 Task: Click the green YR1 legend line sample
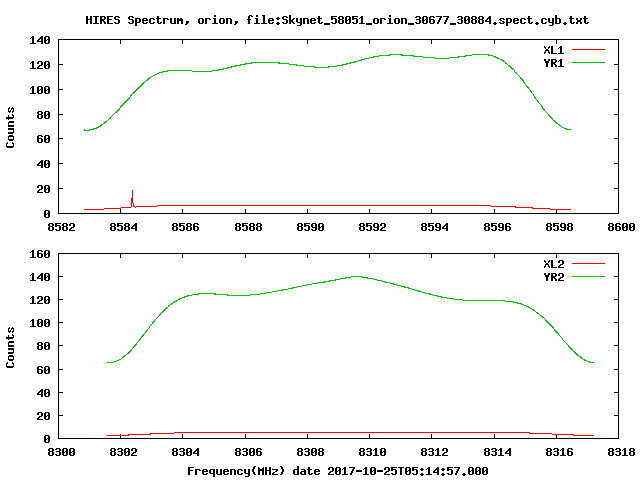coord(588,63)
